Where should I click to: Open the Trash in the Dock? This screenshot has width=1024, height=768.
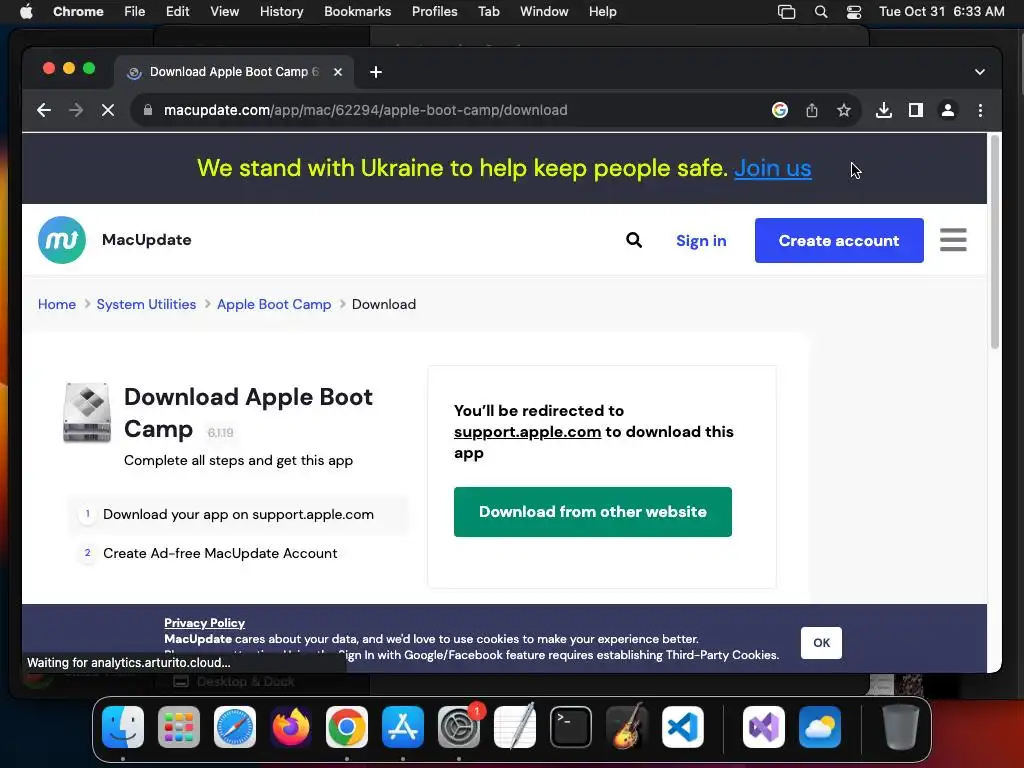tap(901, 727)
